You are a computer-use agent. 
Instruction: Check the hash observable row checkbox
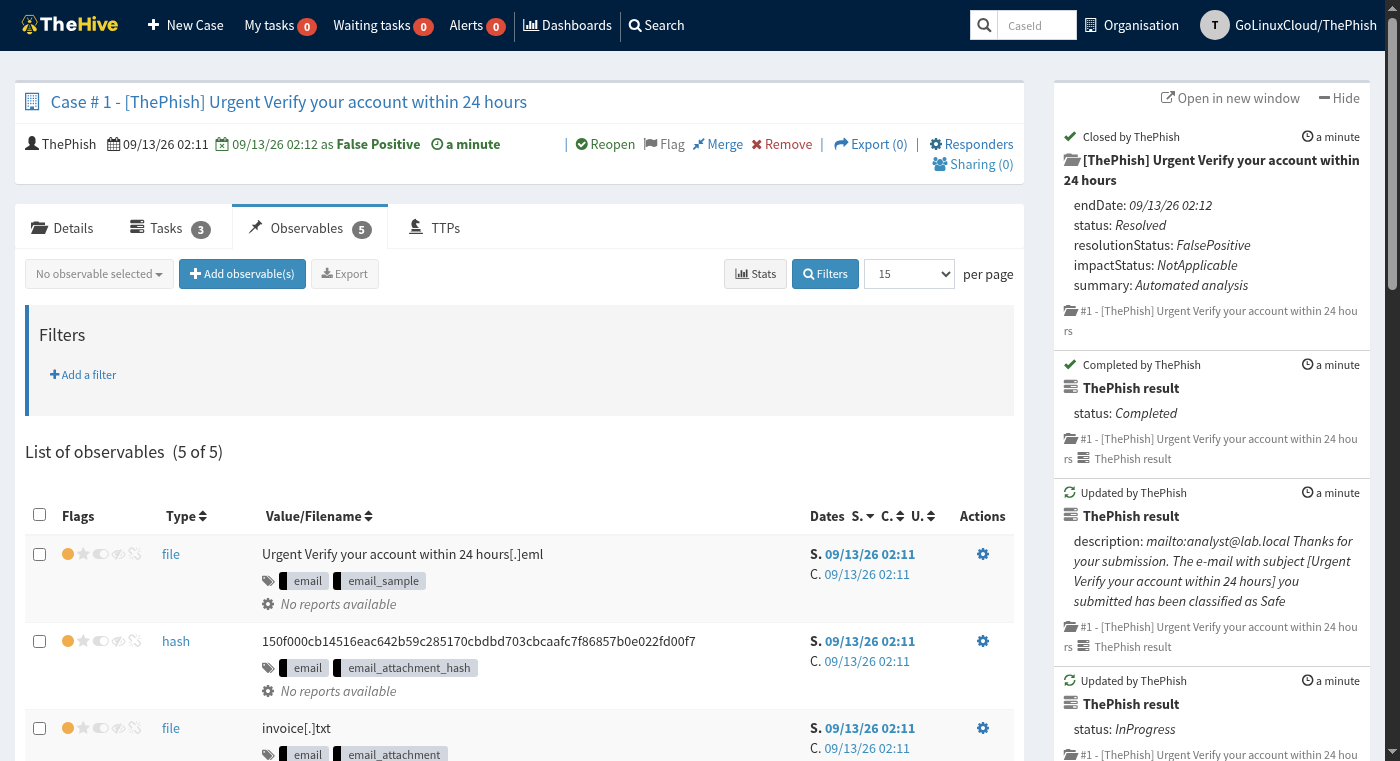[40, 641]
